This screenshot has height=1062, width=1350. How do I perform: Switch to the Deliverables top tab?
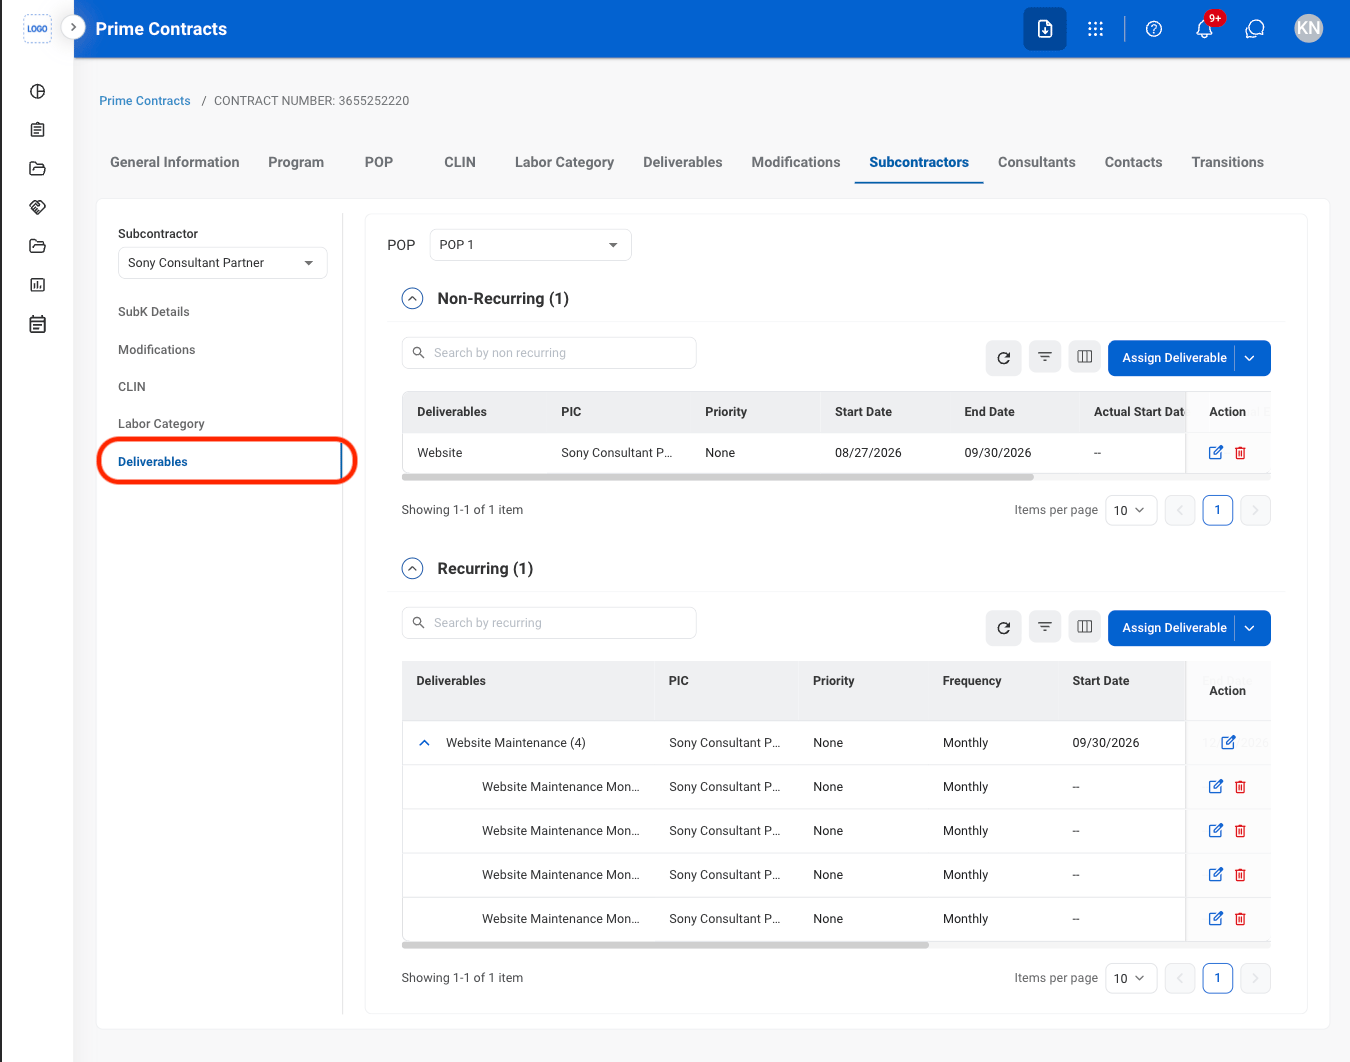click(683, 162)
